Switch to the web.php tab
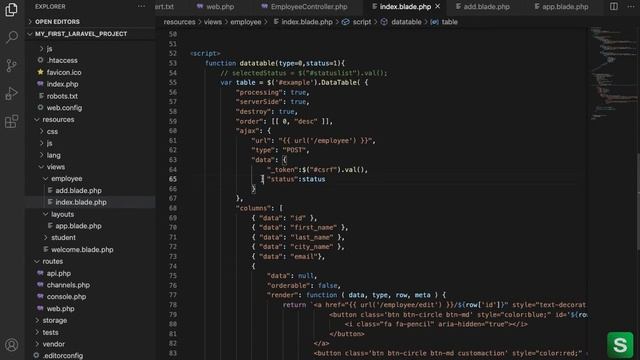 (x=216, y=7)
